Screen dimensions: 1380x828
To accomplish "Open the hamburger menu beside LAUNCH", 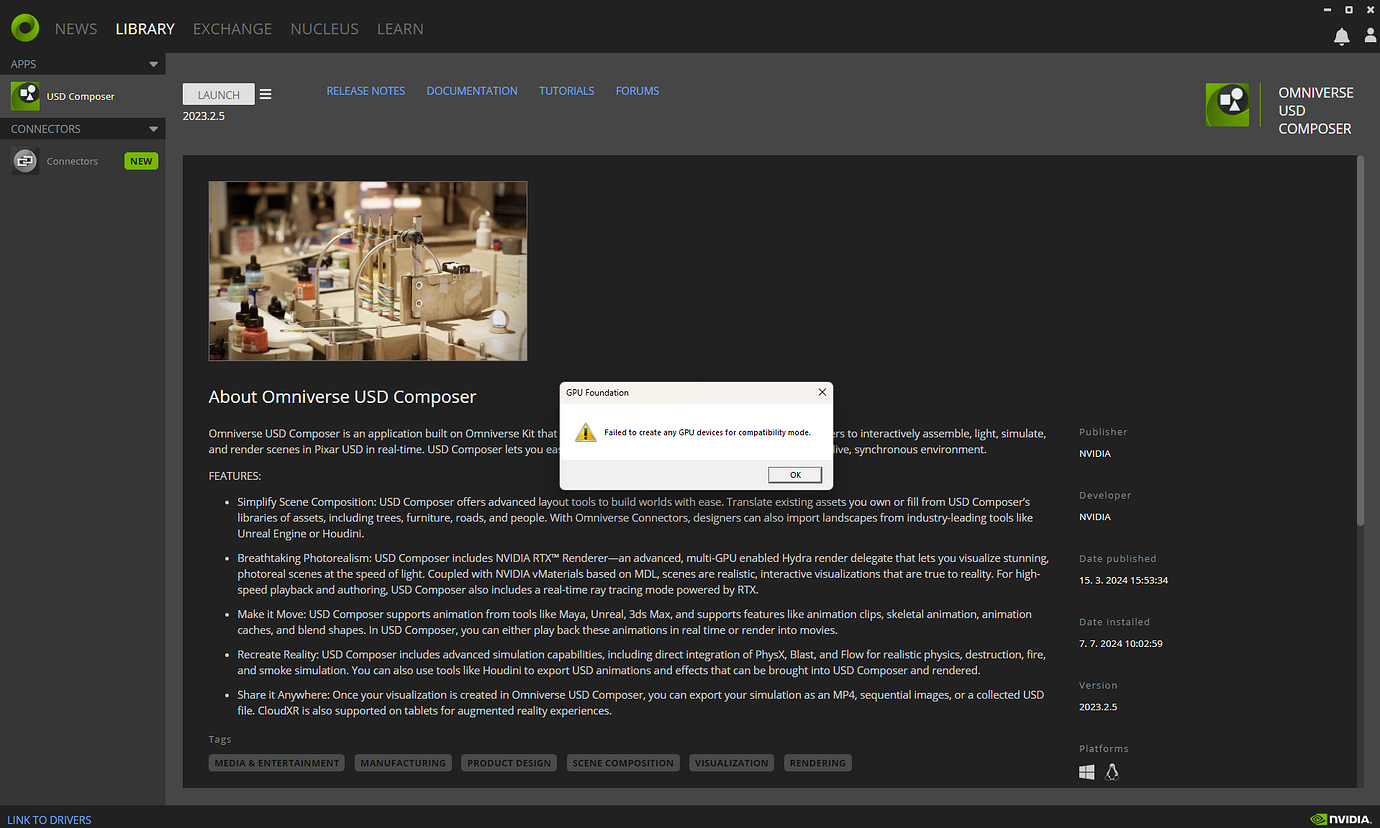I will click(265, 93).
